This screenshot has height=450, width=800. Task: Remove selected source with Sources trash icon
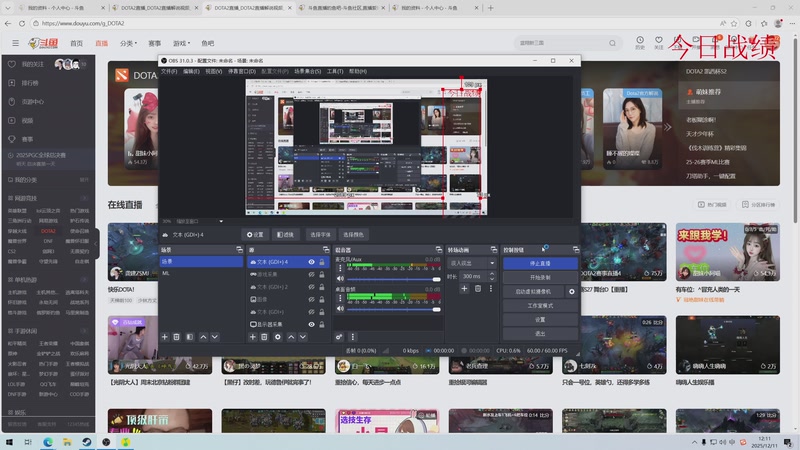[x=264, y=337]
